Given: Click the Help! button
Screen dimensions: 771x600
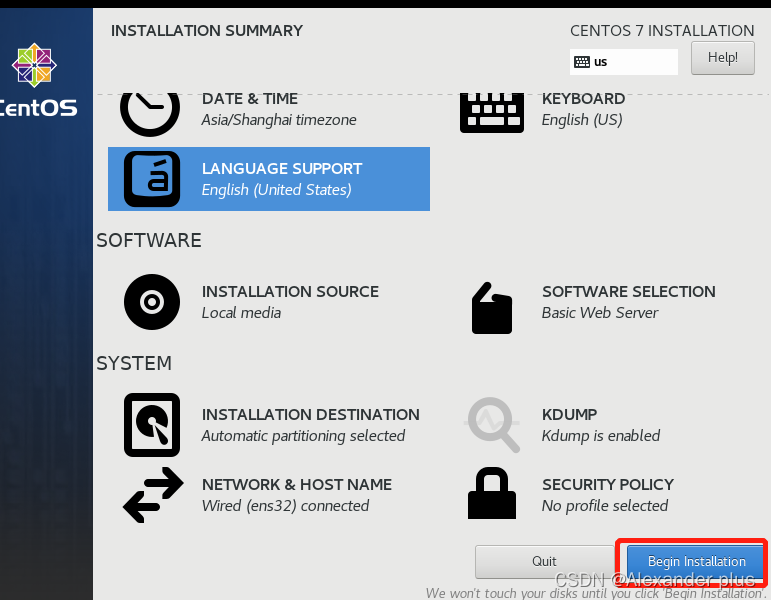Looking at the screenshot, I should 722,58.
